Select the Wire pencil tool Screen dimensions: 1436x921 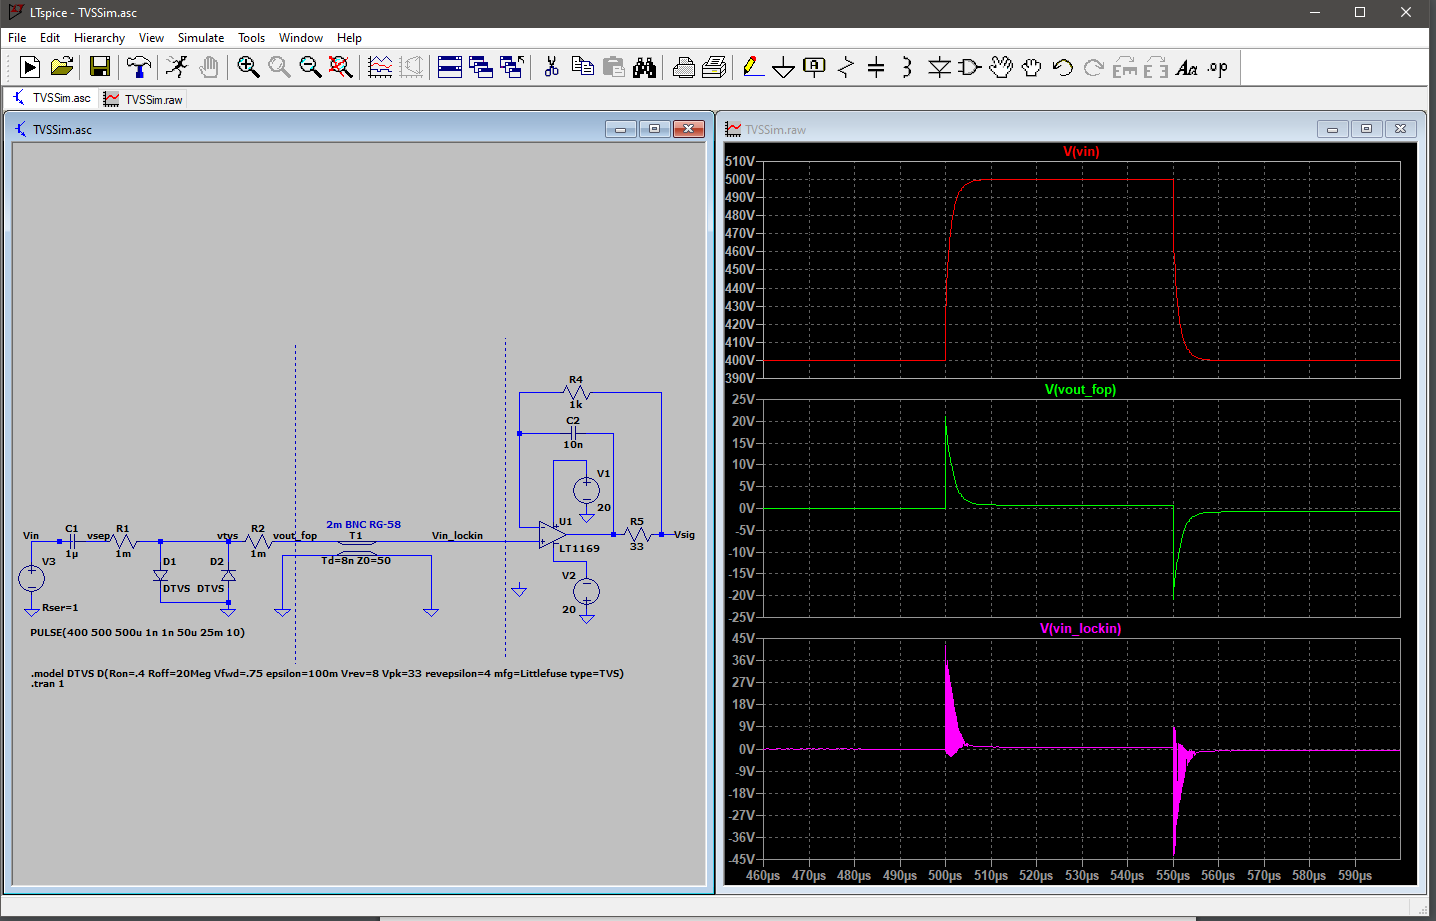[753, 67]
